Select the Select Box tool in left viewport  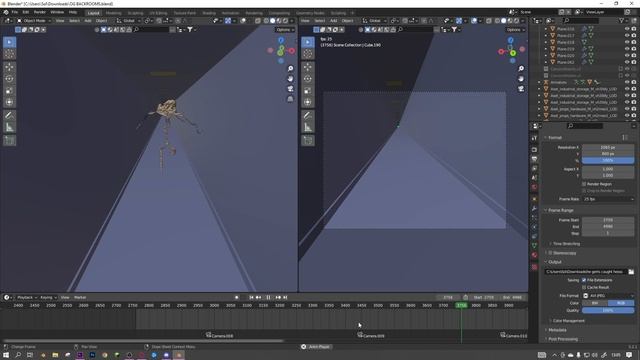coord(9,42)
